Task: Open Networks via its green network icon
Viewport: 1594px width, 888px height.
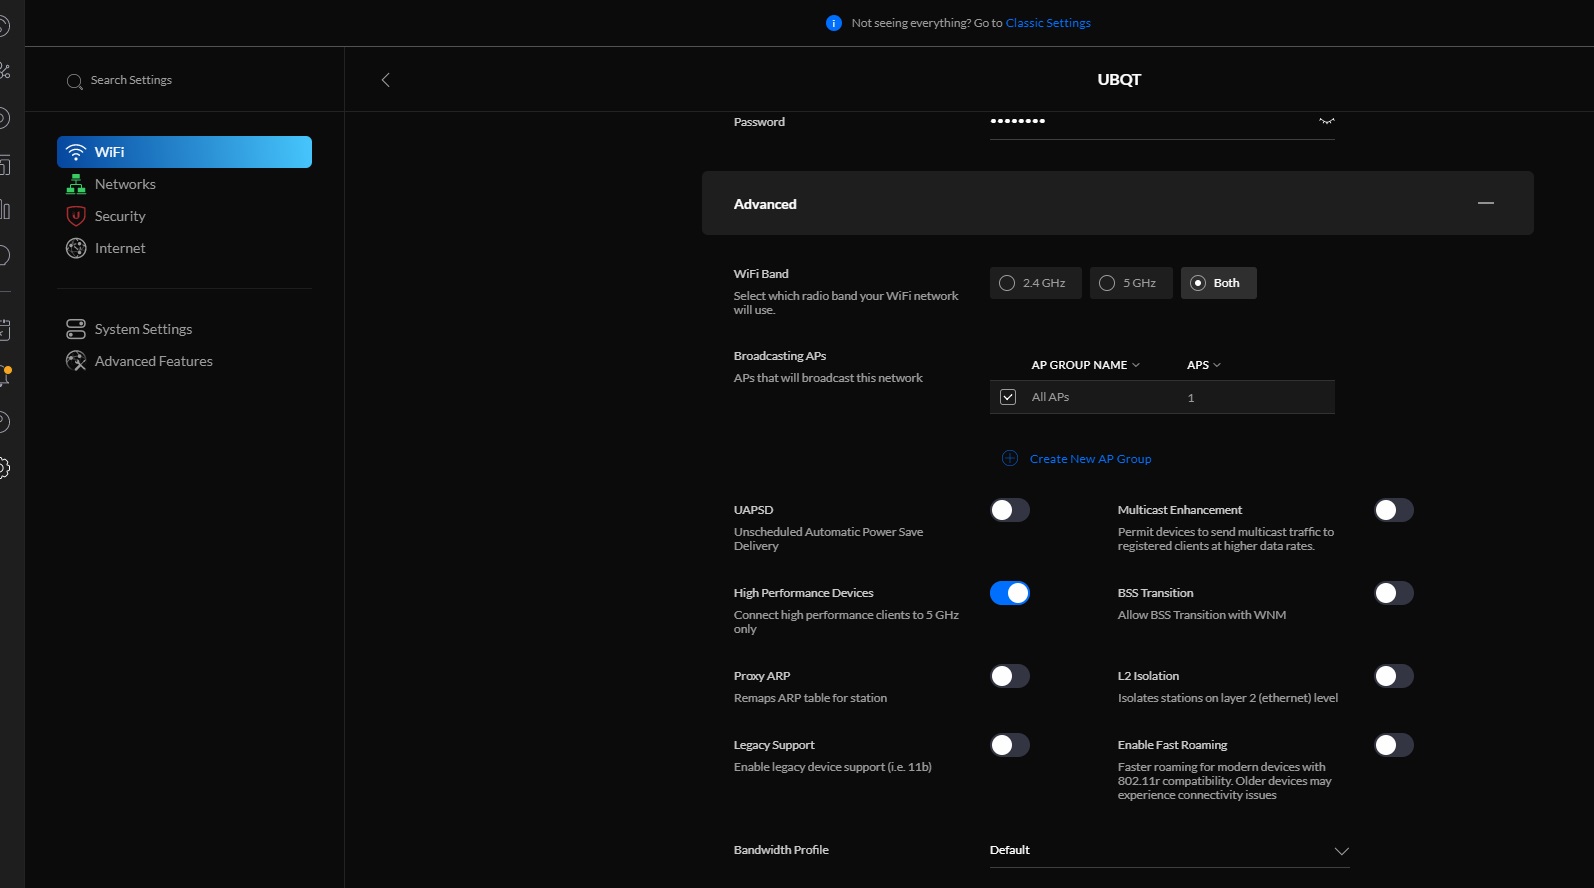Action: tap(76, 184)
